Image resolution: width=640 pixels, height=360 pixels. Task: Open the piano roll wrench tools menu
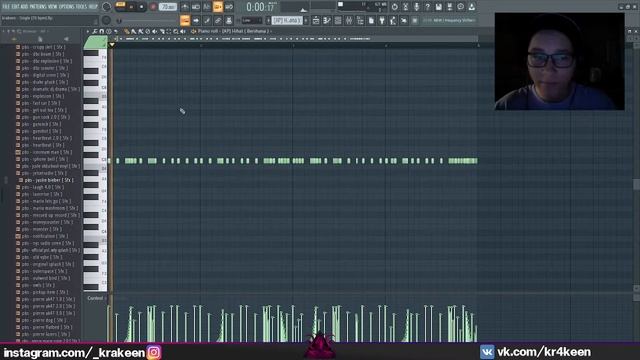coord(94,31)
